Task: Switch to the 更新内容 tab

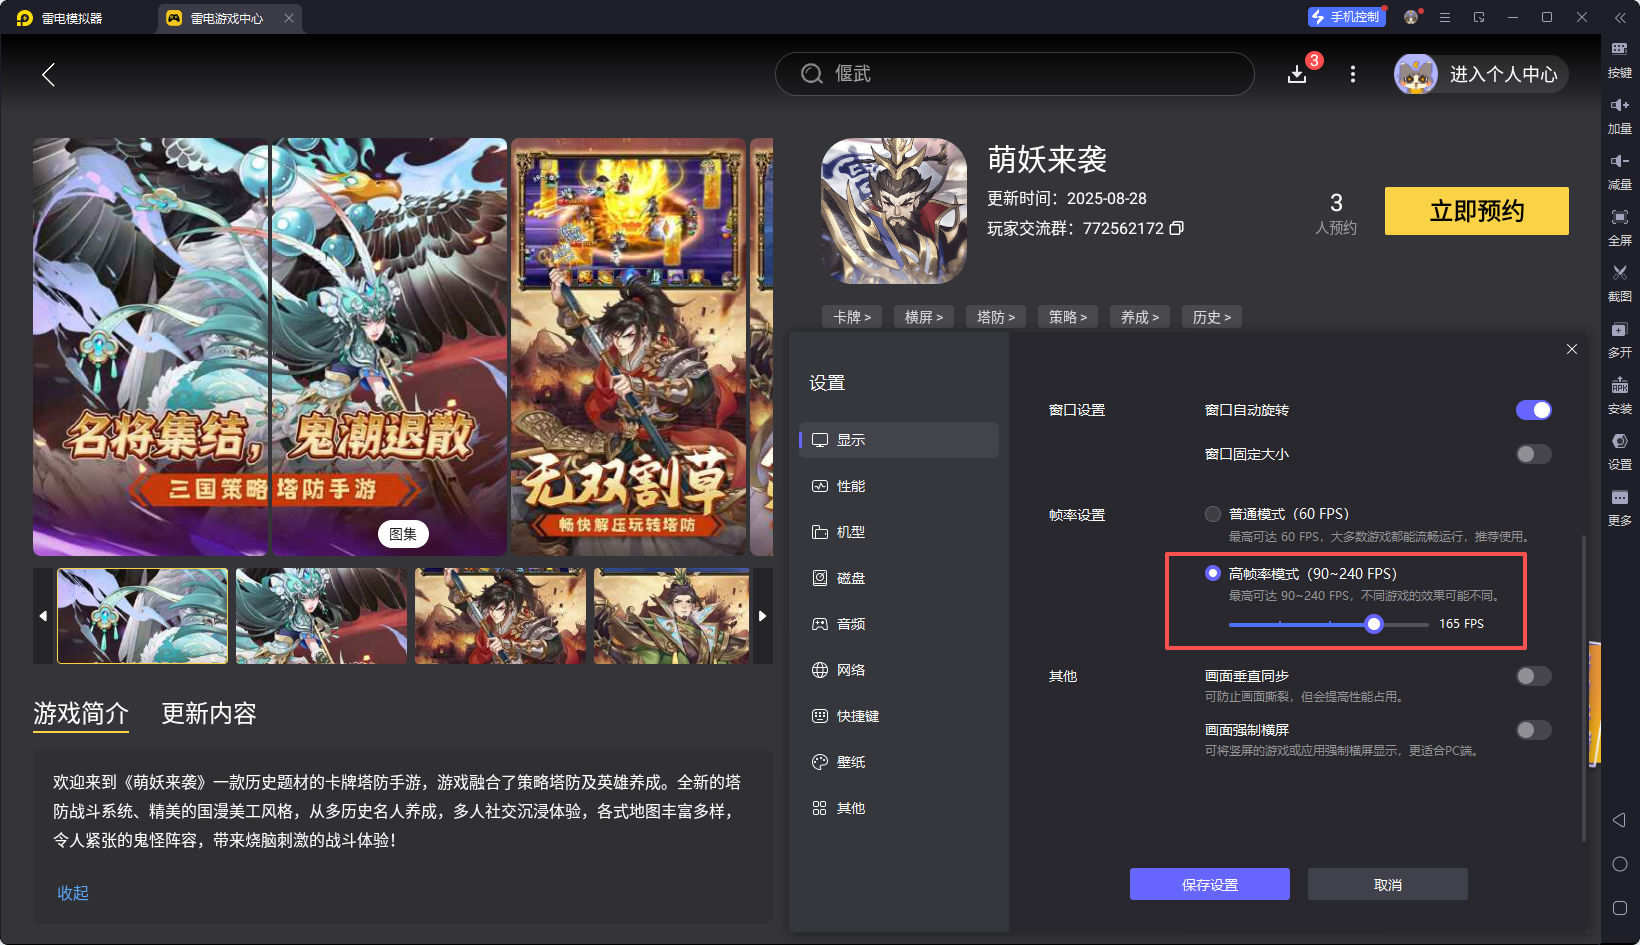Action: tap(209, 713)
